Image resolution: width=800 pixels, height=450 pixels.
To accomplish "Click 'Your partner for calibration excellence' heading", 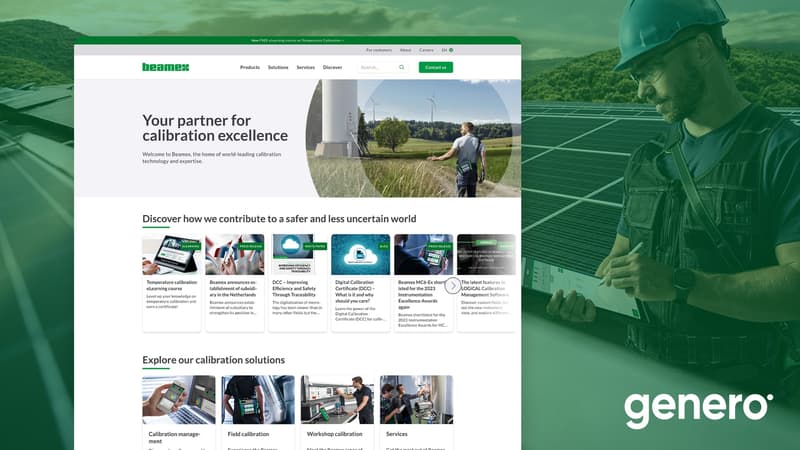I will (215, 128).
